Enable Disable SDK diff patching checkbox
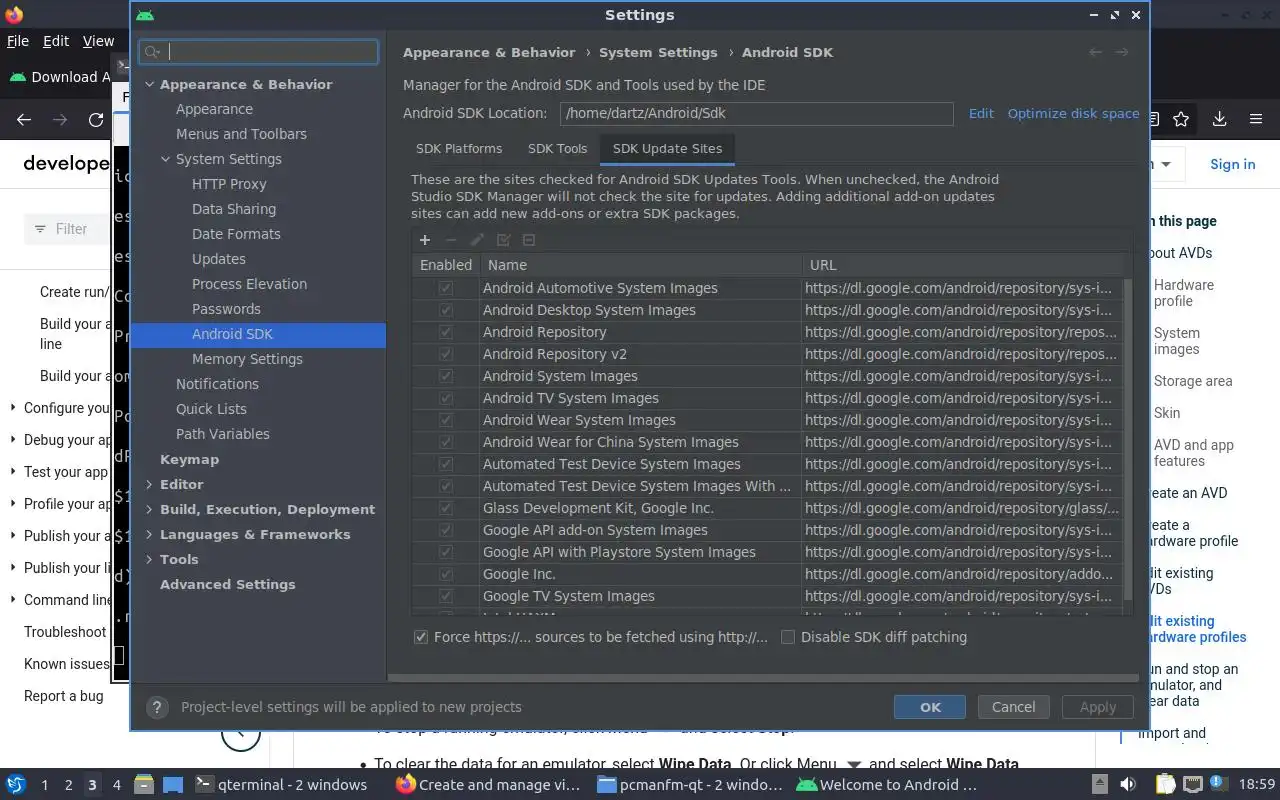 (788, 637)
